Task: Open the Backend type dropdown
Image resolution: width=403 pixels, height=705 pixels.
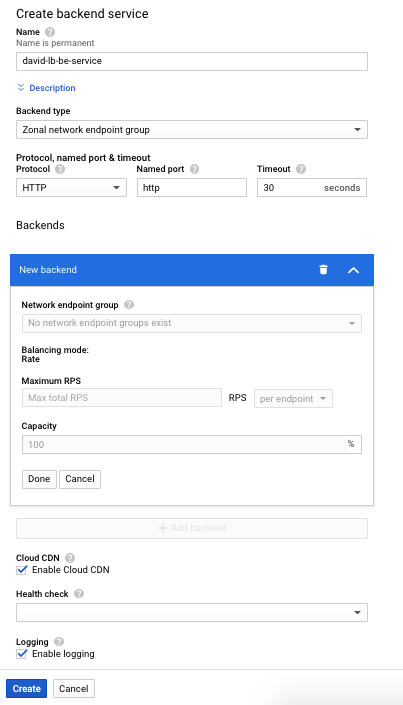Action: click(x=192, y=129)
